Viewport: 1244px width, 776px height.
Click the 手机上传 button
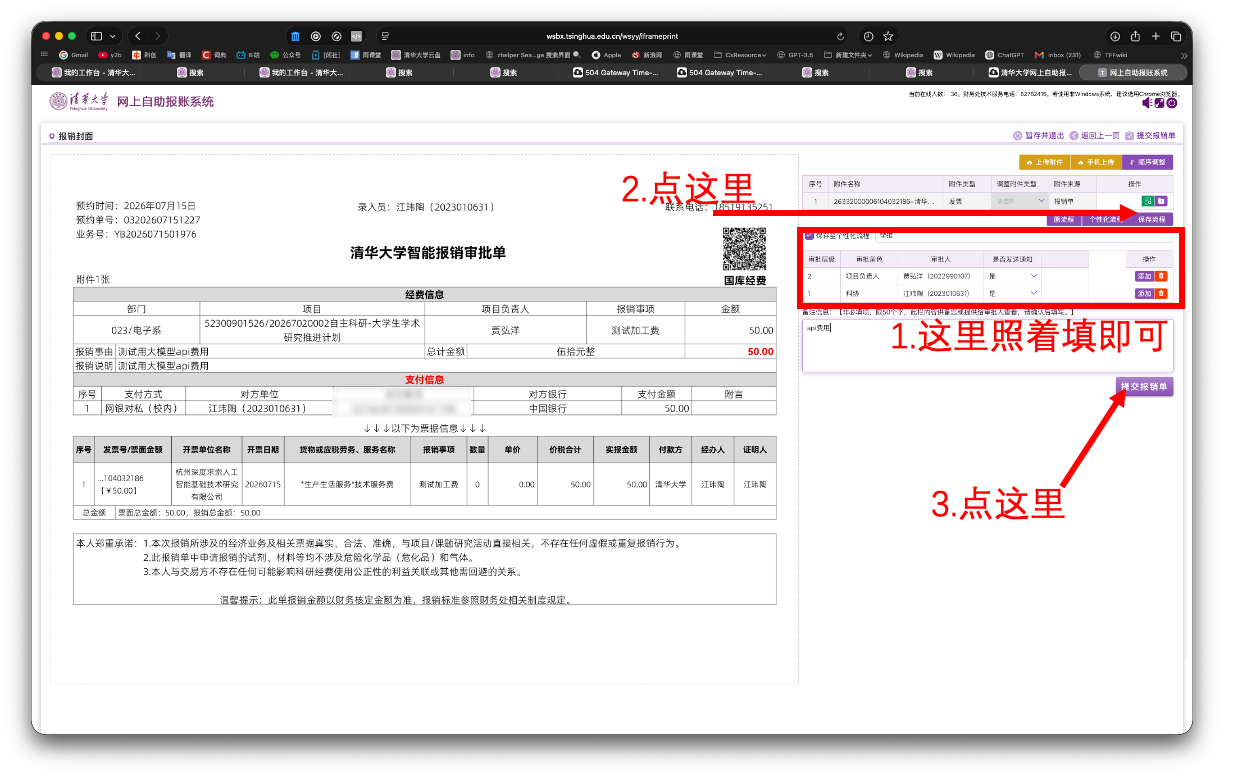(x=1095, y=162)
